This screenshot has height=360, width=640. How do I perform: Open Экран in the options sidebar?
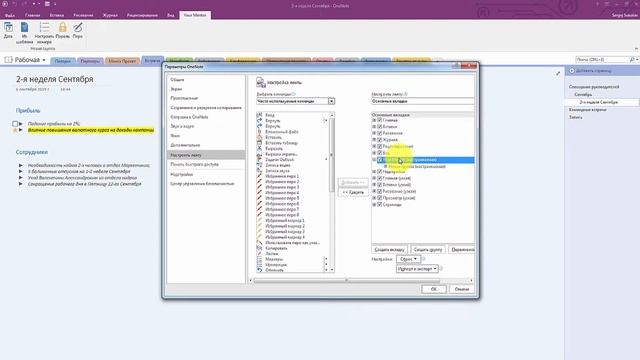(x=176, y=89)
